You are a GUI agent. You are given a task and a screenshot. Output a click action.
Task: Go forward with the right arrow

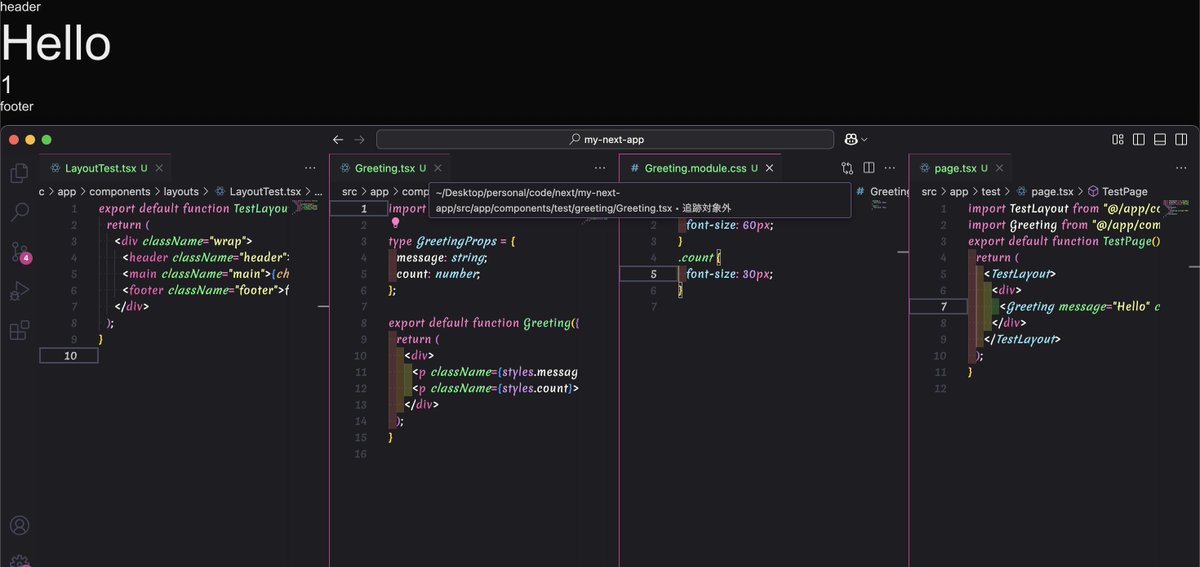pyautogui.click(x=359, y=140)
